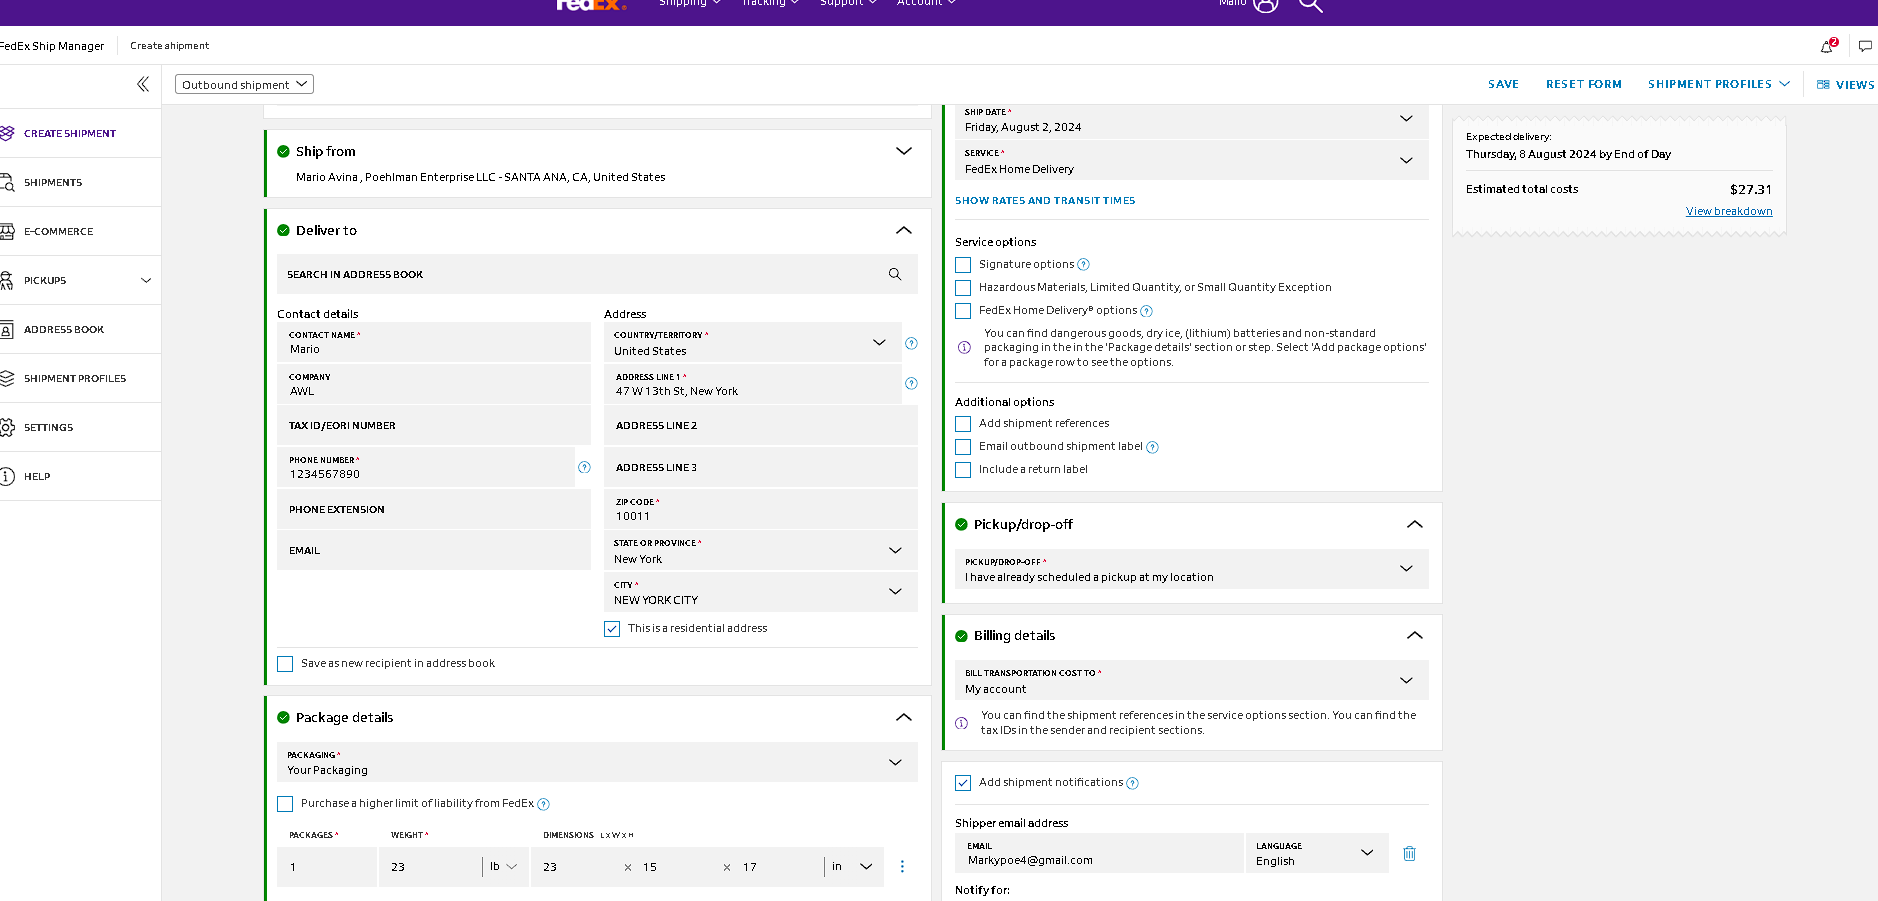Click the Address Book sidebar icon
The width and height of the screenshot is (1878, 901).
tap(6, 329)
